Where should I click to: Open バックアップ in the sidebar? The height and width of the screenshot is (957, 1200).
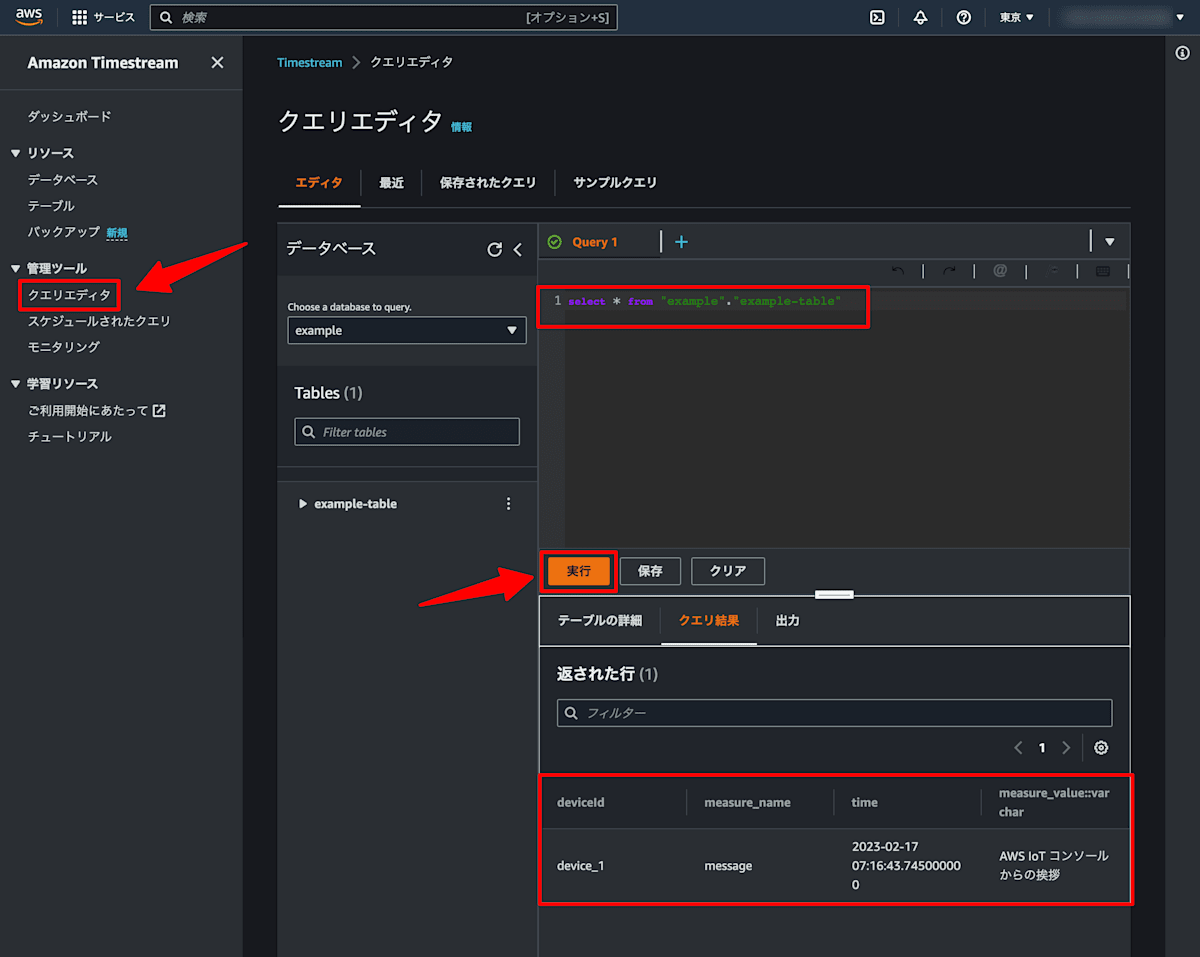click(x=64, y=232)
